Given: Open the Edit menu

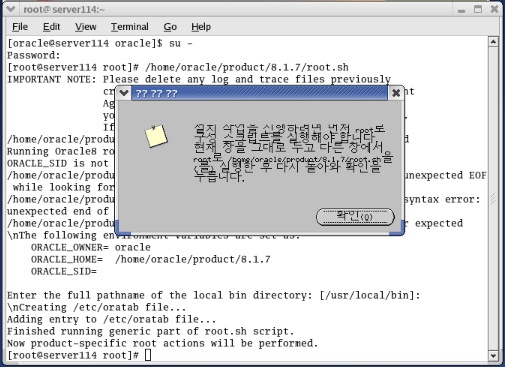Looking at the screenshot, I should pyautogui.click(x=51, y=27).
